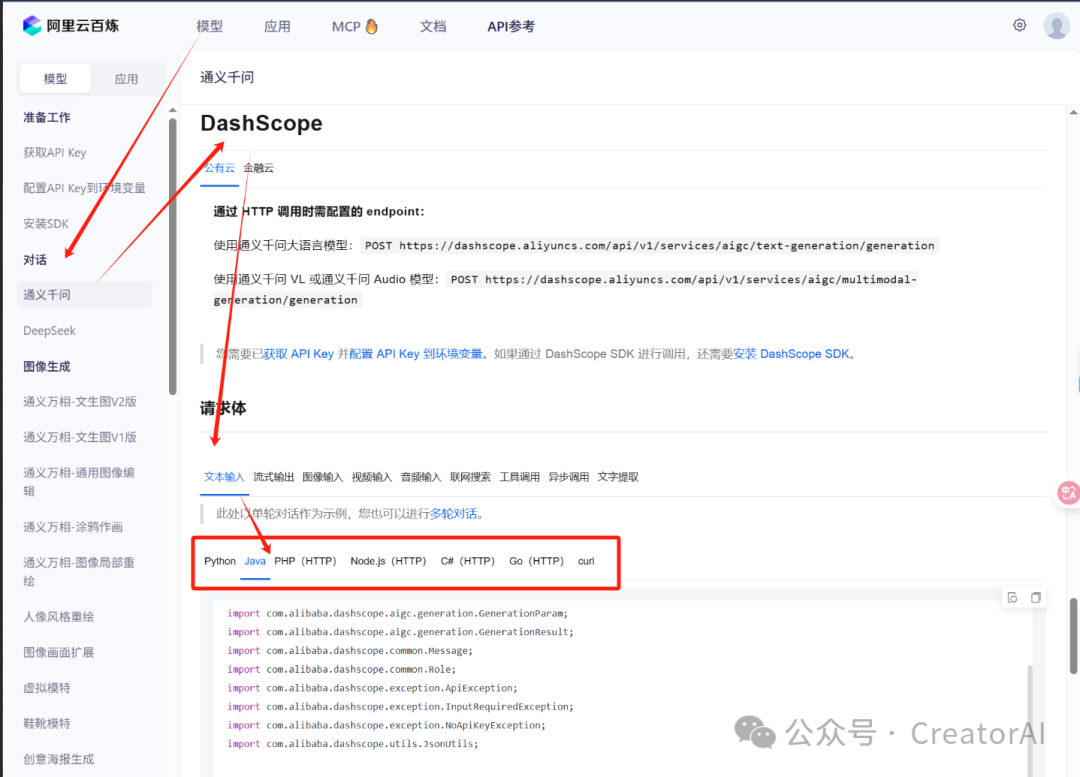This screenshot has width=1080, height=777.
Task: Open the settings gear icon
Action: 1019,25
